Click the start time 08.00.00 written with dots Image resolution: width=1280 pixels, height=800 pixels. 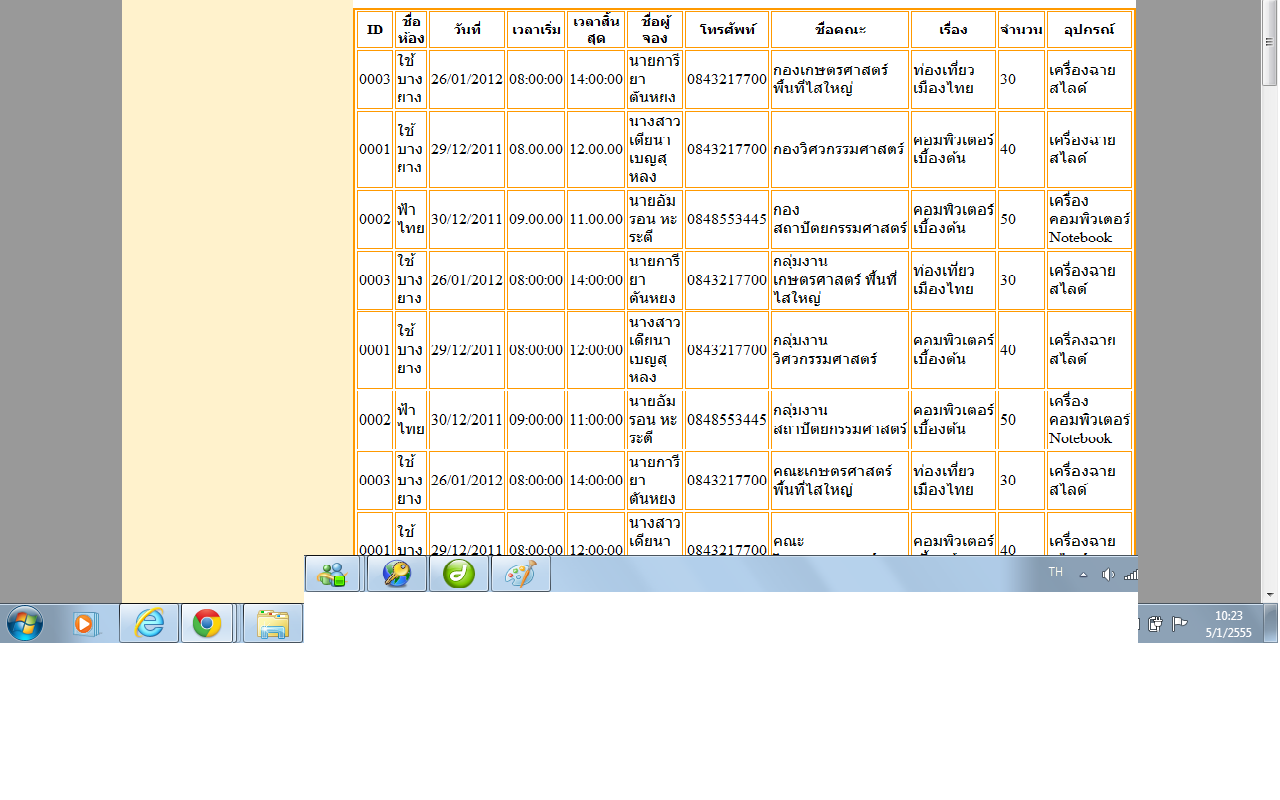coord(536,149)
